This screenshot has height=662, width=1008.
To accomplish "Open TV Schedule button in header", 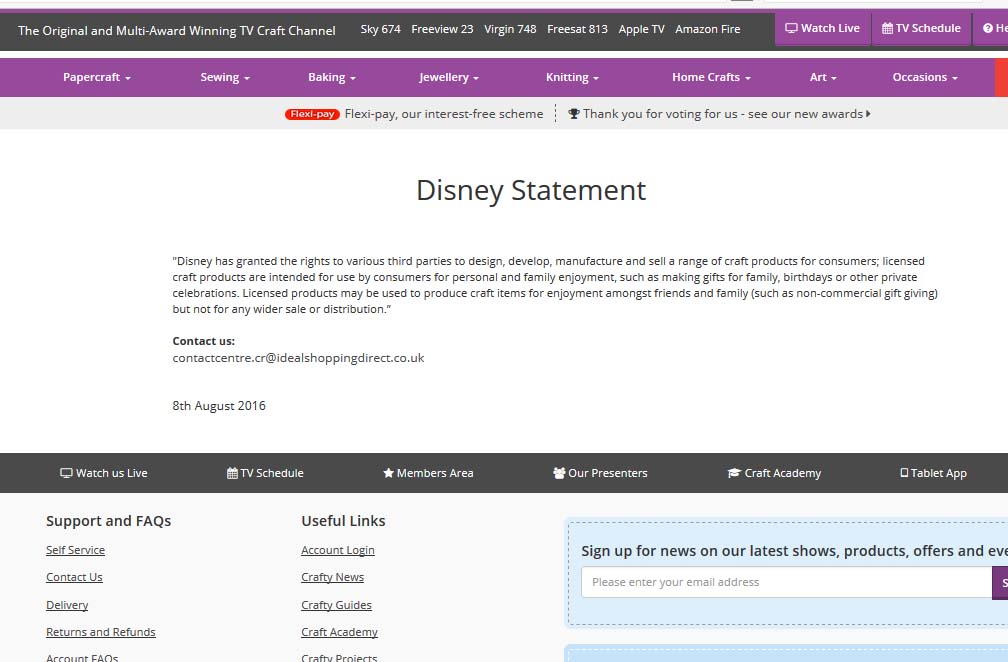I will pos(921,28).
